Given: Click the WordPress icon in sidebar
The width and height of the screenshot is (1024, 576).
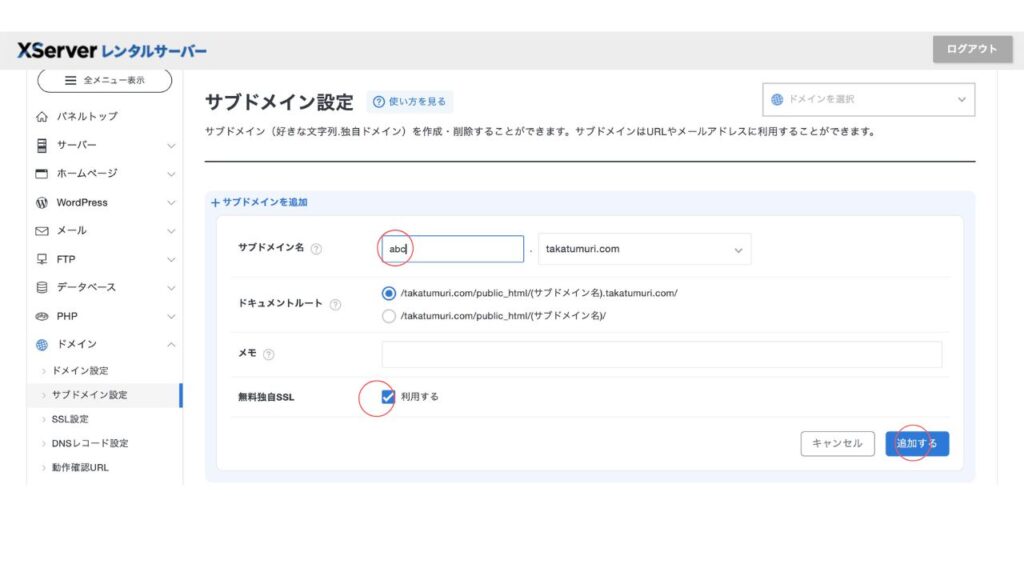Looking at the screenshot, I should point(42,202).
